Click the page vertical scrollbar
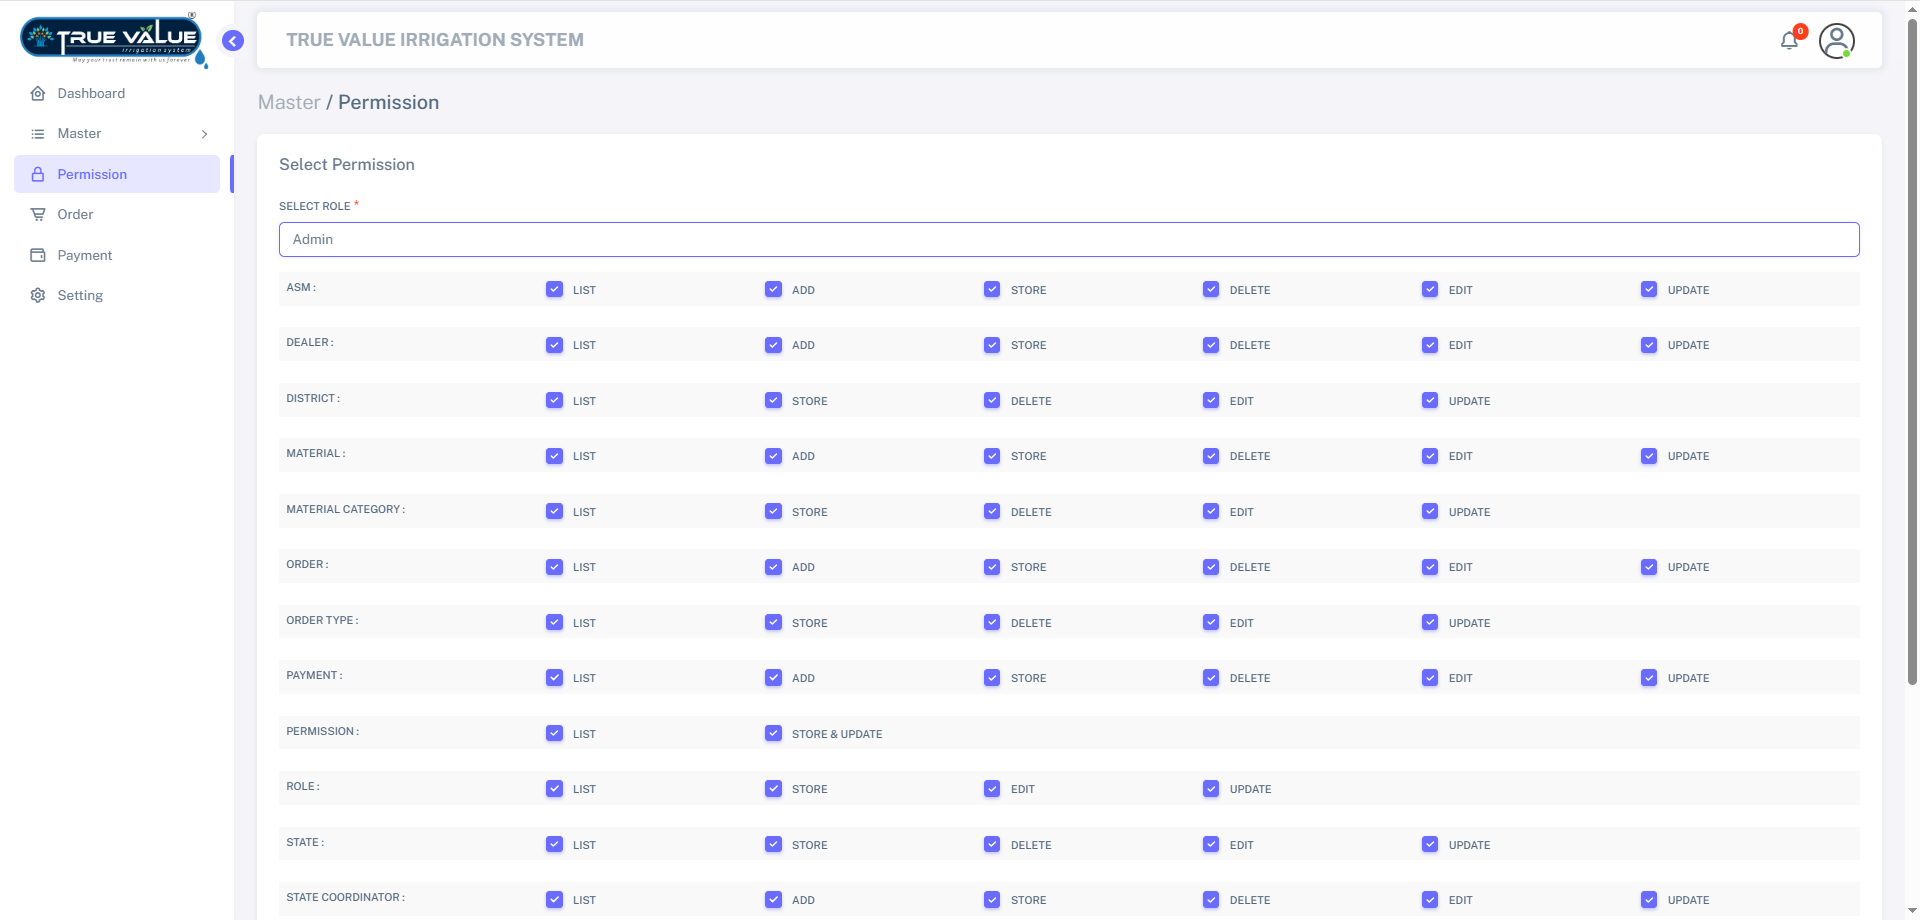The height and width of the screenshot is (920, 1920). tap(1912, 350)
